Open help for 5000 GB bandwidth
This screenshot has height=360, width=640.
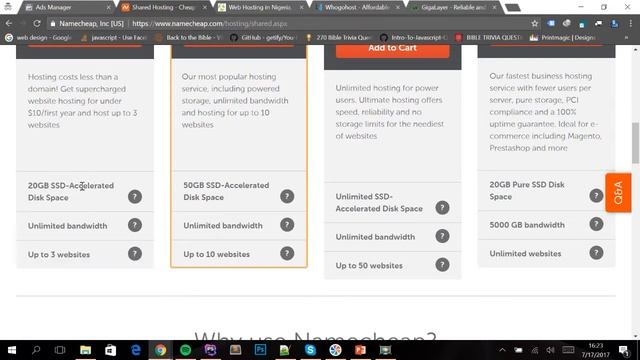(596, 224)
